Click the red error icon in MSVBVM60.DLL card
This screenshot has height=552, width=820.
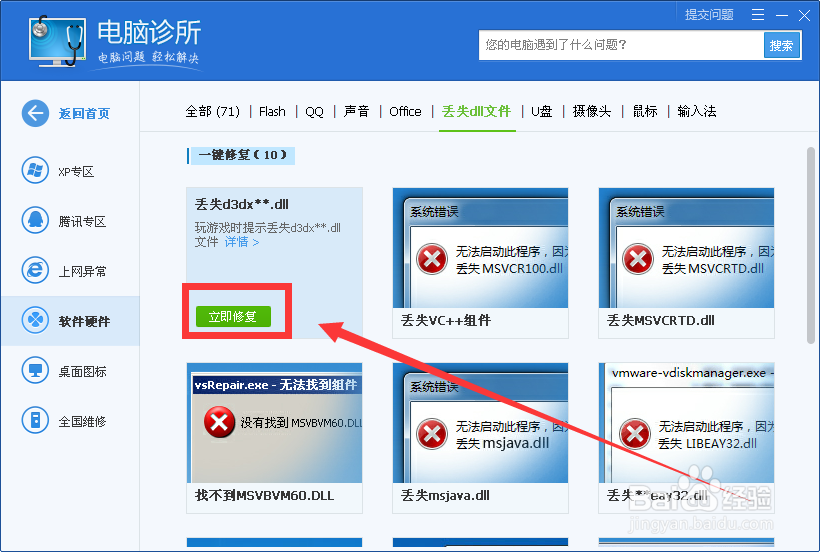point(219,422)
